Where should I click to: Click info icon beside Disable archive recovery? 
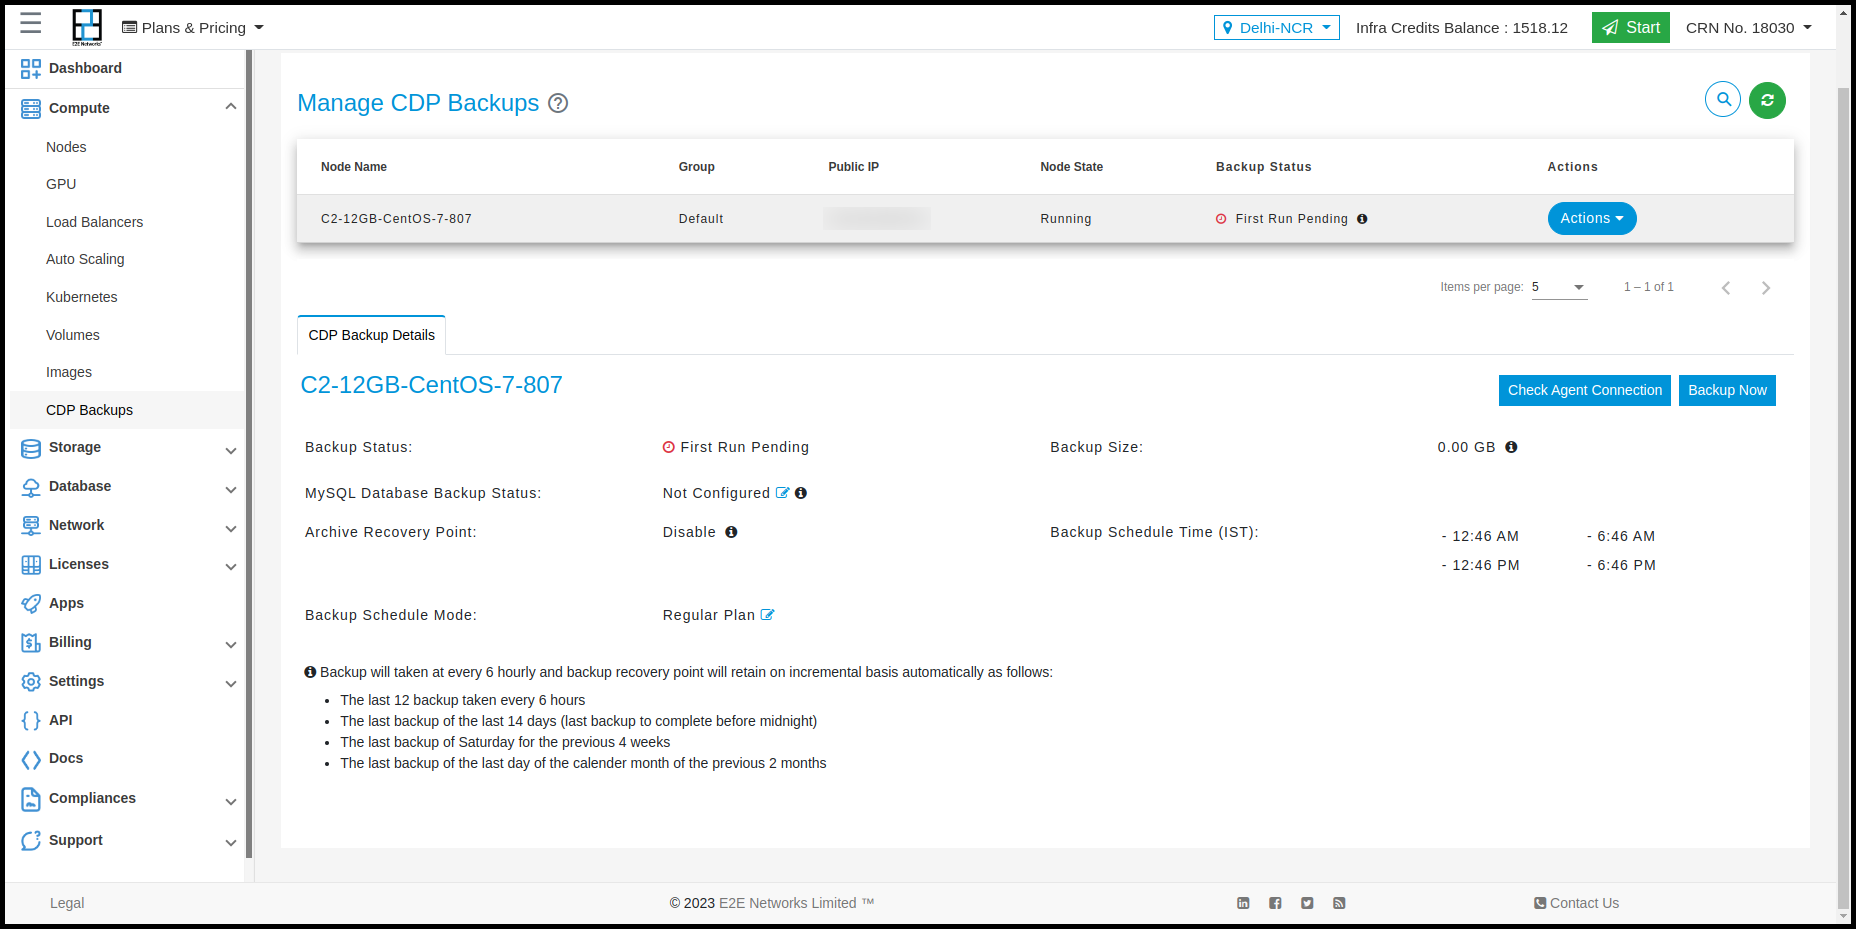[x=731, y=532]
